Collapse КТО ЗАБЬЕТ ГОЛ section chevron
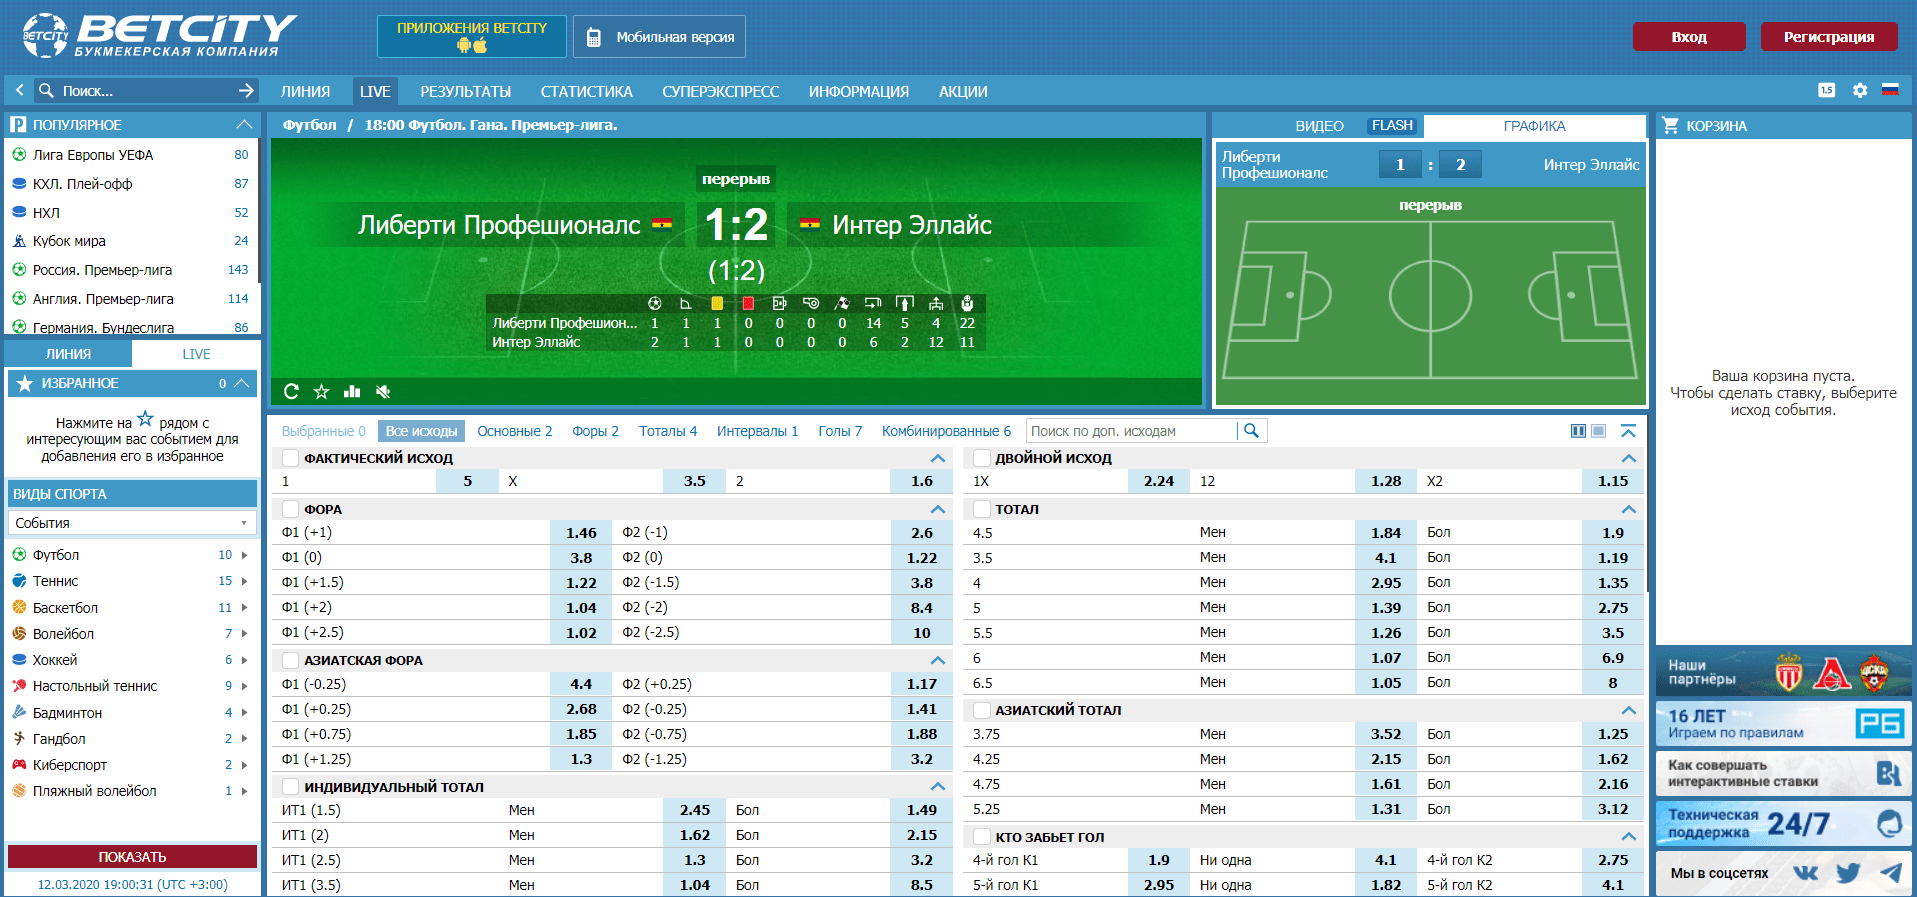Viewport: 1917px width, 897px height. [x=1629, y=837]
